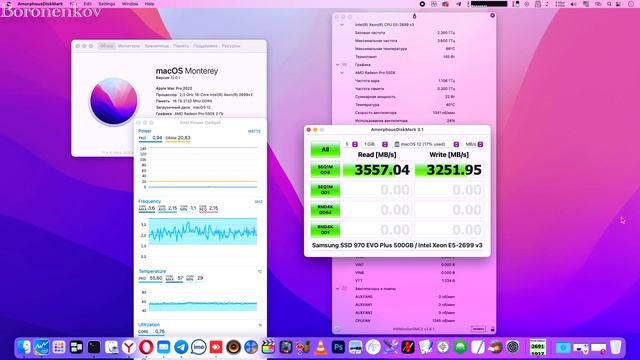Image resolution: width=640 pixels, height=360 pixels.
Task: Collapse the fans and pumps section in HWMonitor
Action: tap(338, 289)
